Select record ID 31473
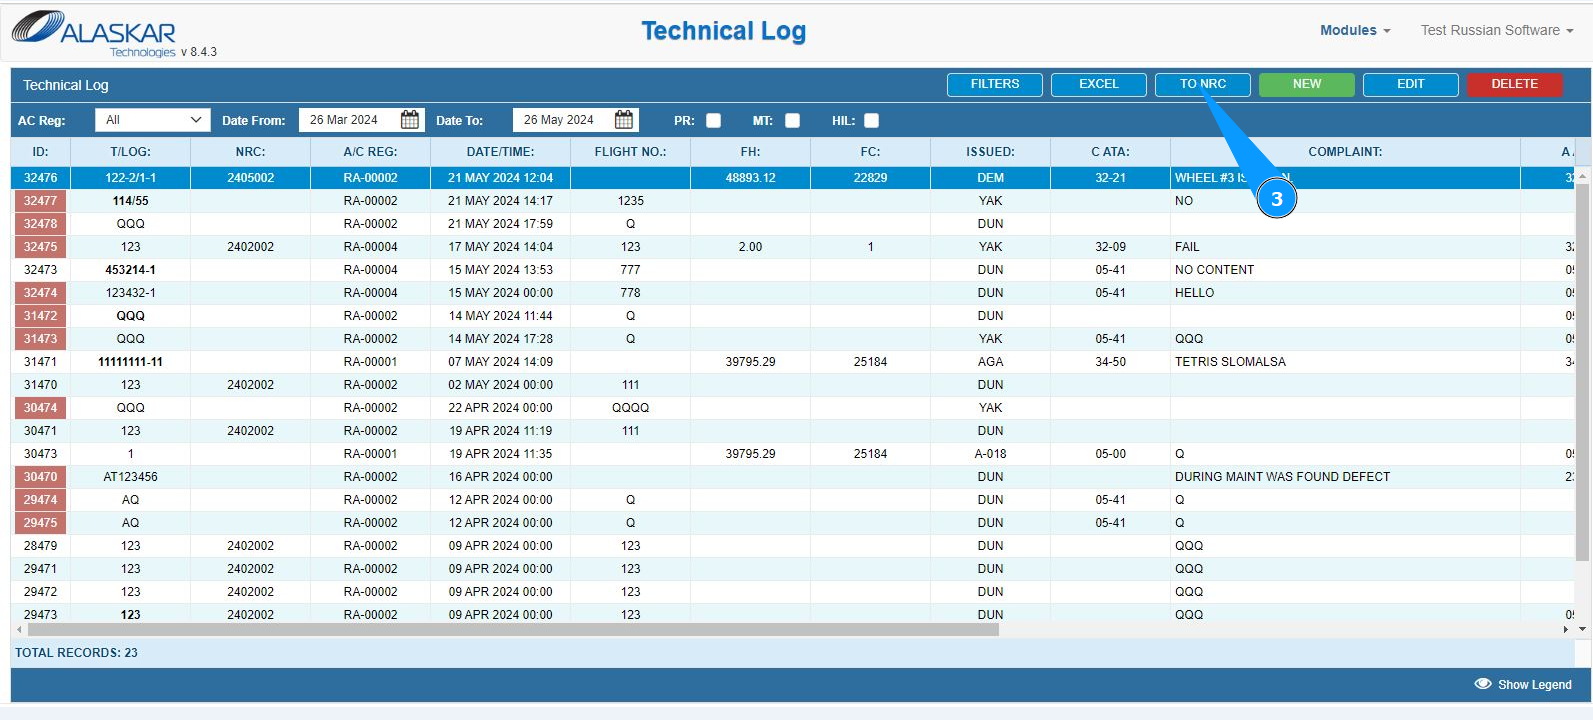The width and height of the screenshot is (1593, 720). 40,339
